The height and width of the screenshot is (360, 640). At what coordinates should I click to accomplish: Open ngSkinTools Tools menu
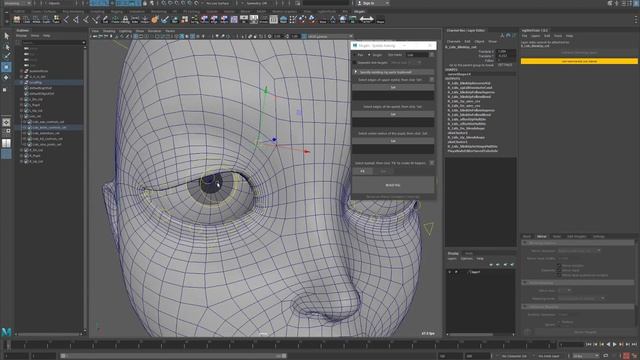558,36
